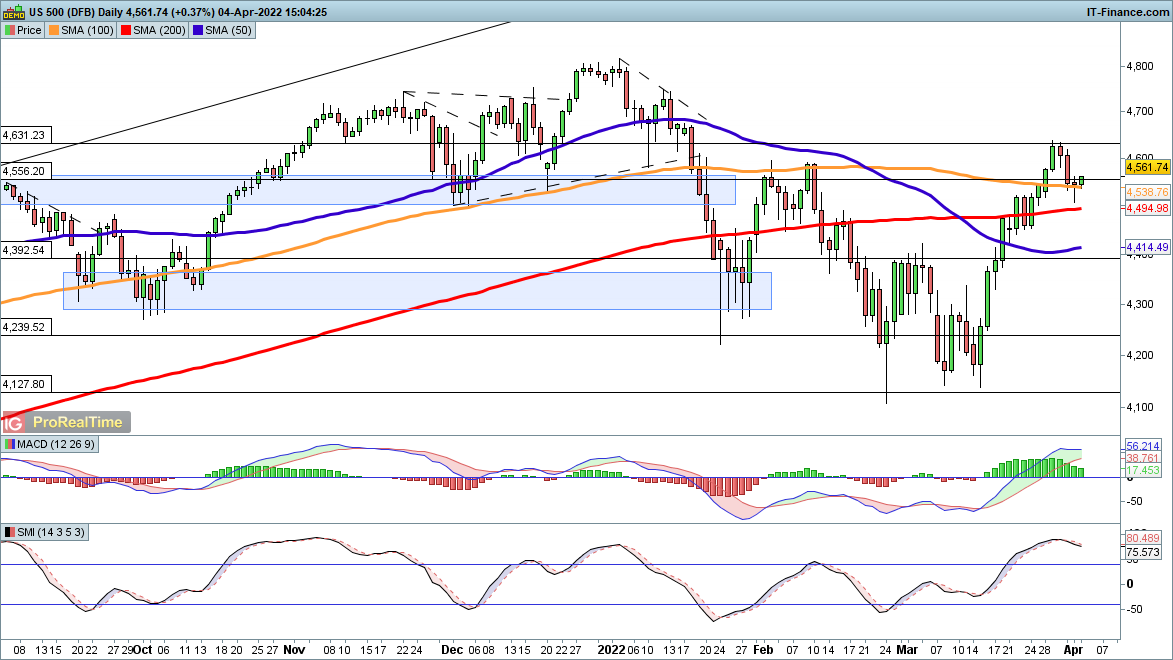Image resolution: width=1173 pixels, height=660 pixels.
Task: Select the SMA (50) legend label
Action: pos(228,31)
